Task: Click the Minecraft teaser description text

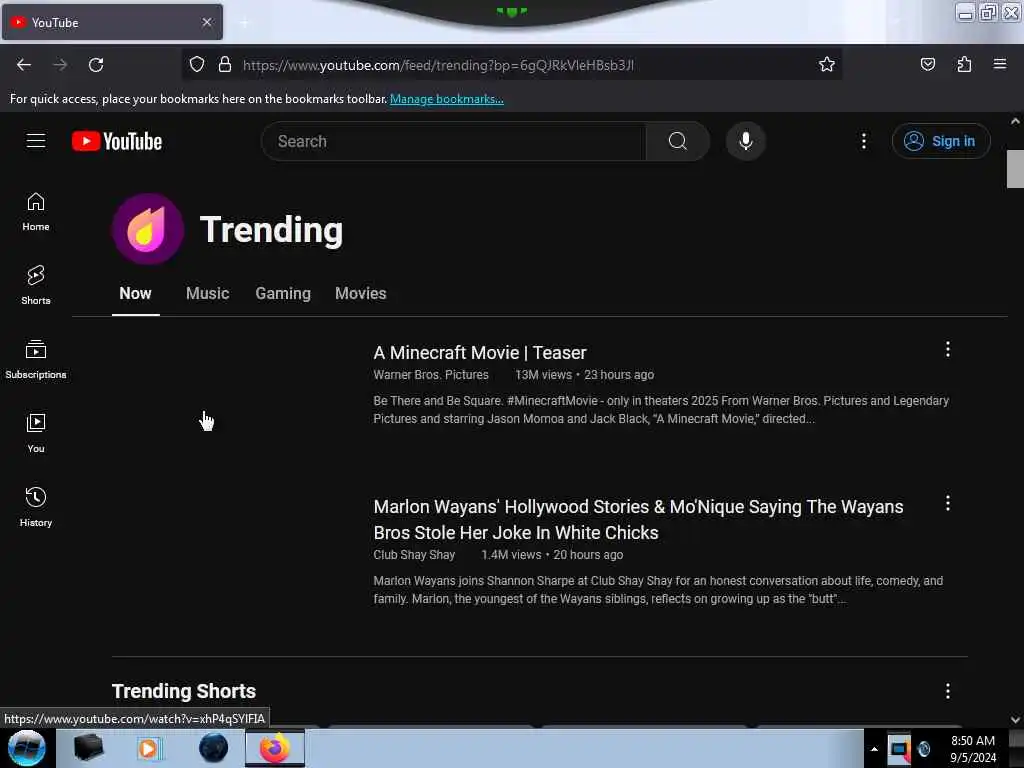Action: (x=661, y=410)
